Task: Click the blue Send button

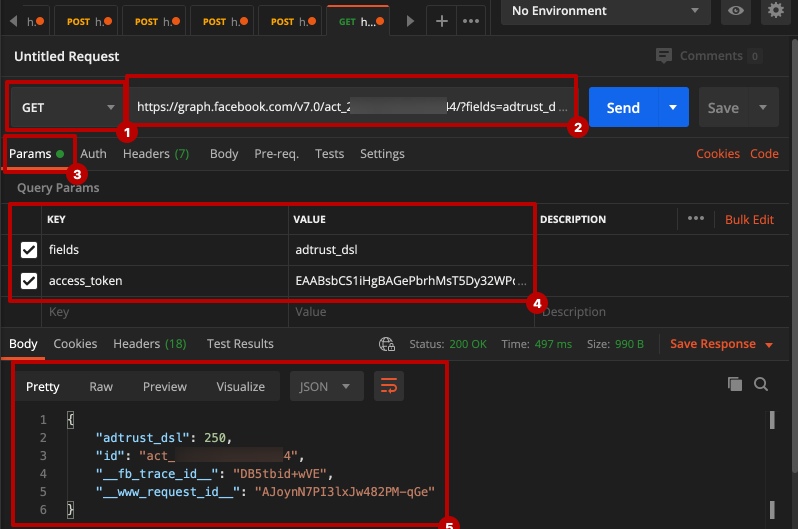Action: point(623,107)
